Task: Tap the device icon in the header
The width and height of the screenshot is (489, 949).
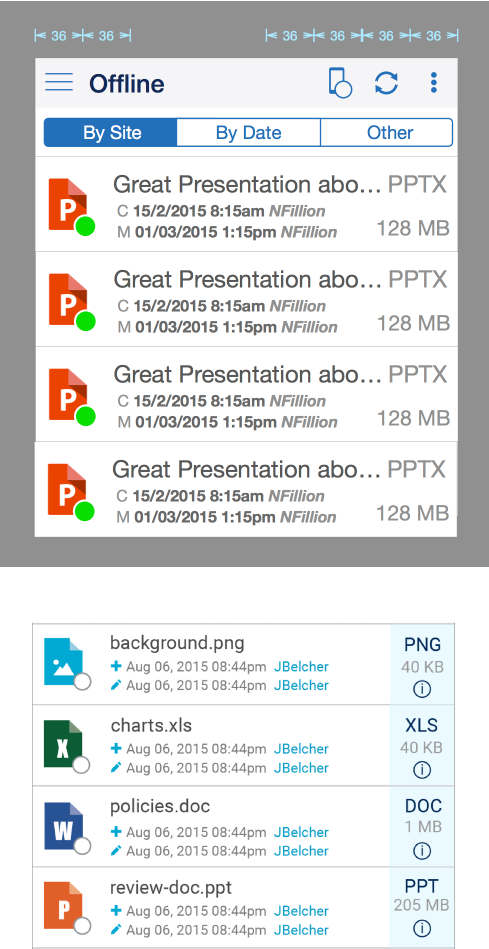Action: coord(340,83)
